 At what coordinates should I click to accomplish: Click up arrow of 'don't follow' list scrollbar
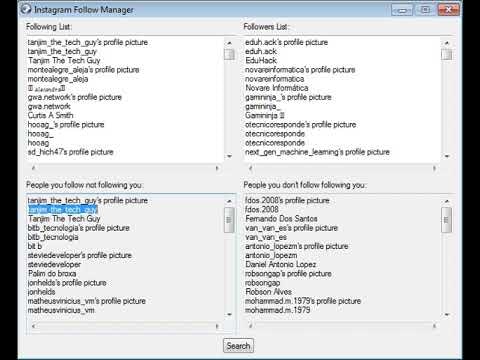pyautogui.click(x=447, y=201)
